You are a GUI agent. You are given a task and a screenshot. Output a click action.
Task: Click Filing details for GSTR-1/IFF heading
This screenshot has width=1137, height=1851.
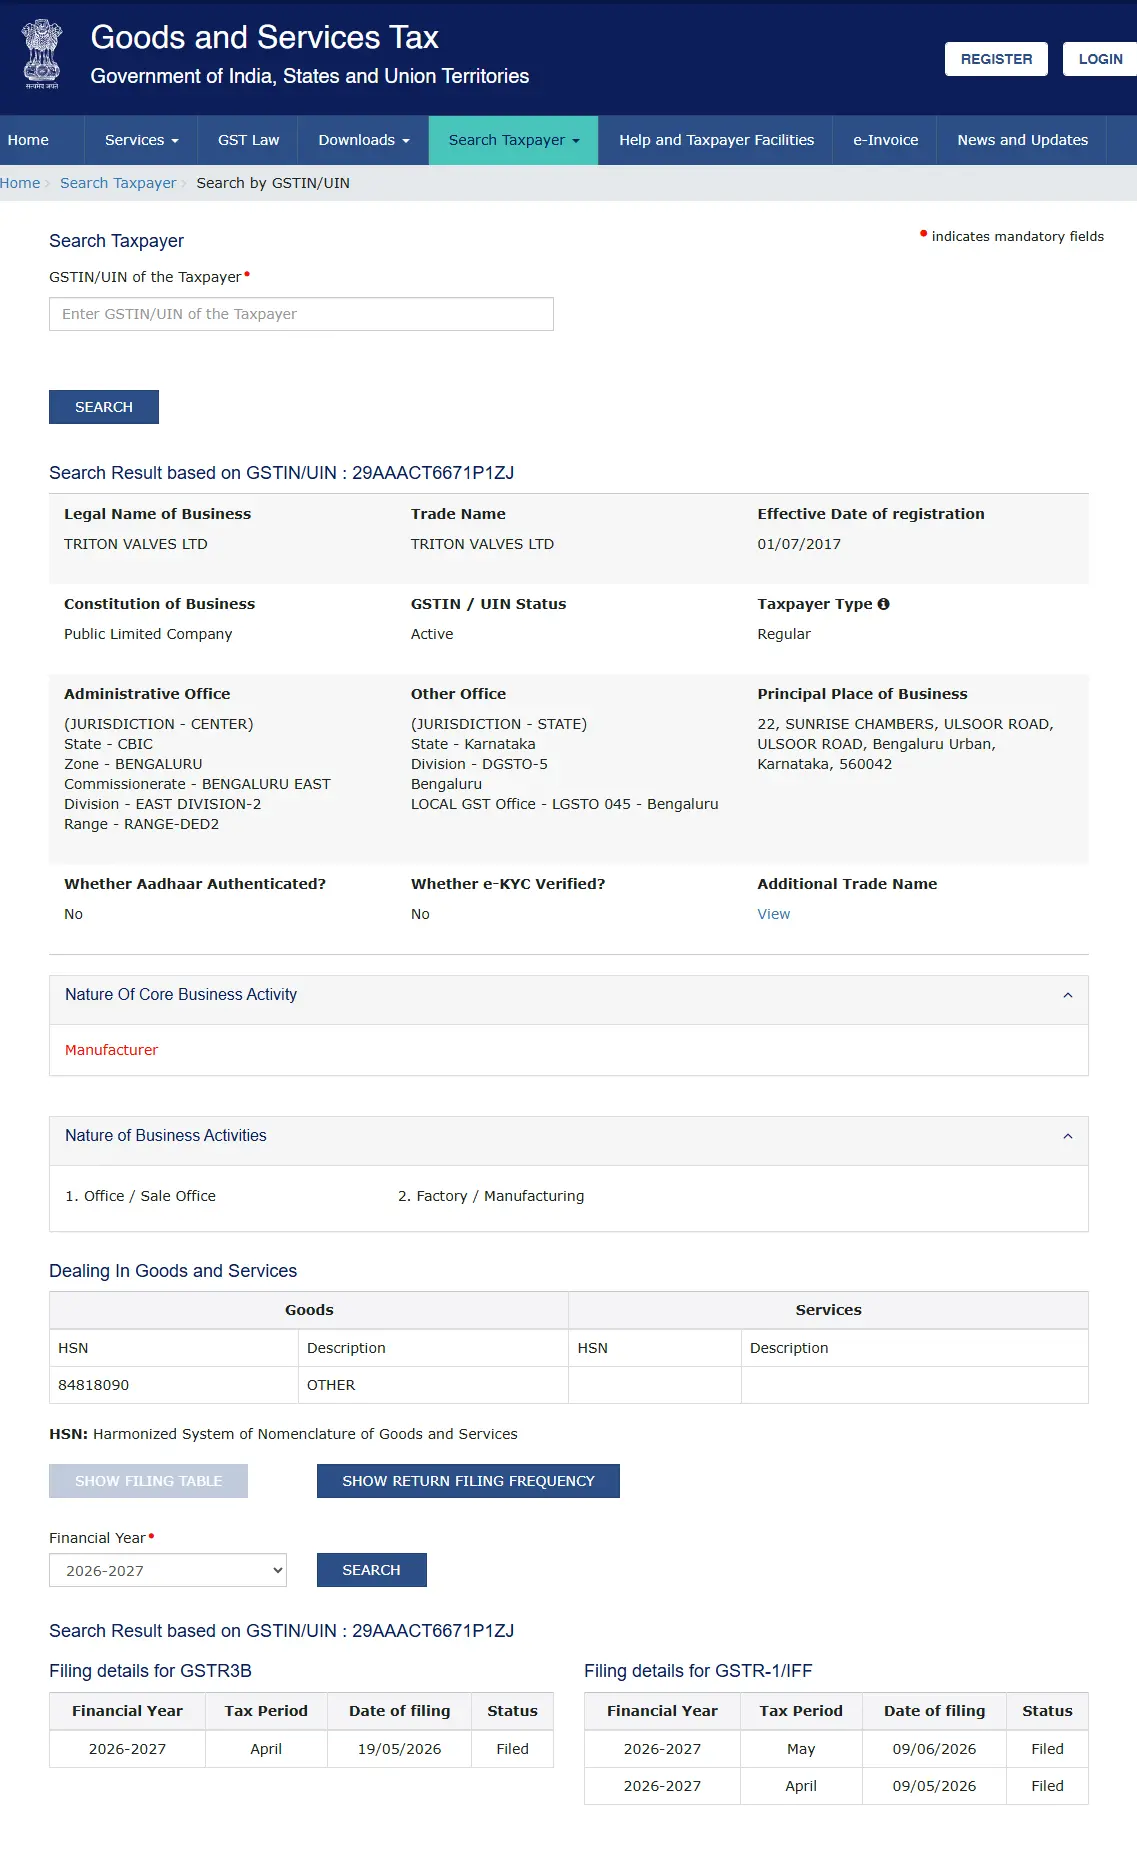coord(698,1671)
